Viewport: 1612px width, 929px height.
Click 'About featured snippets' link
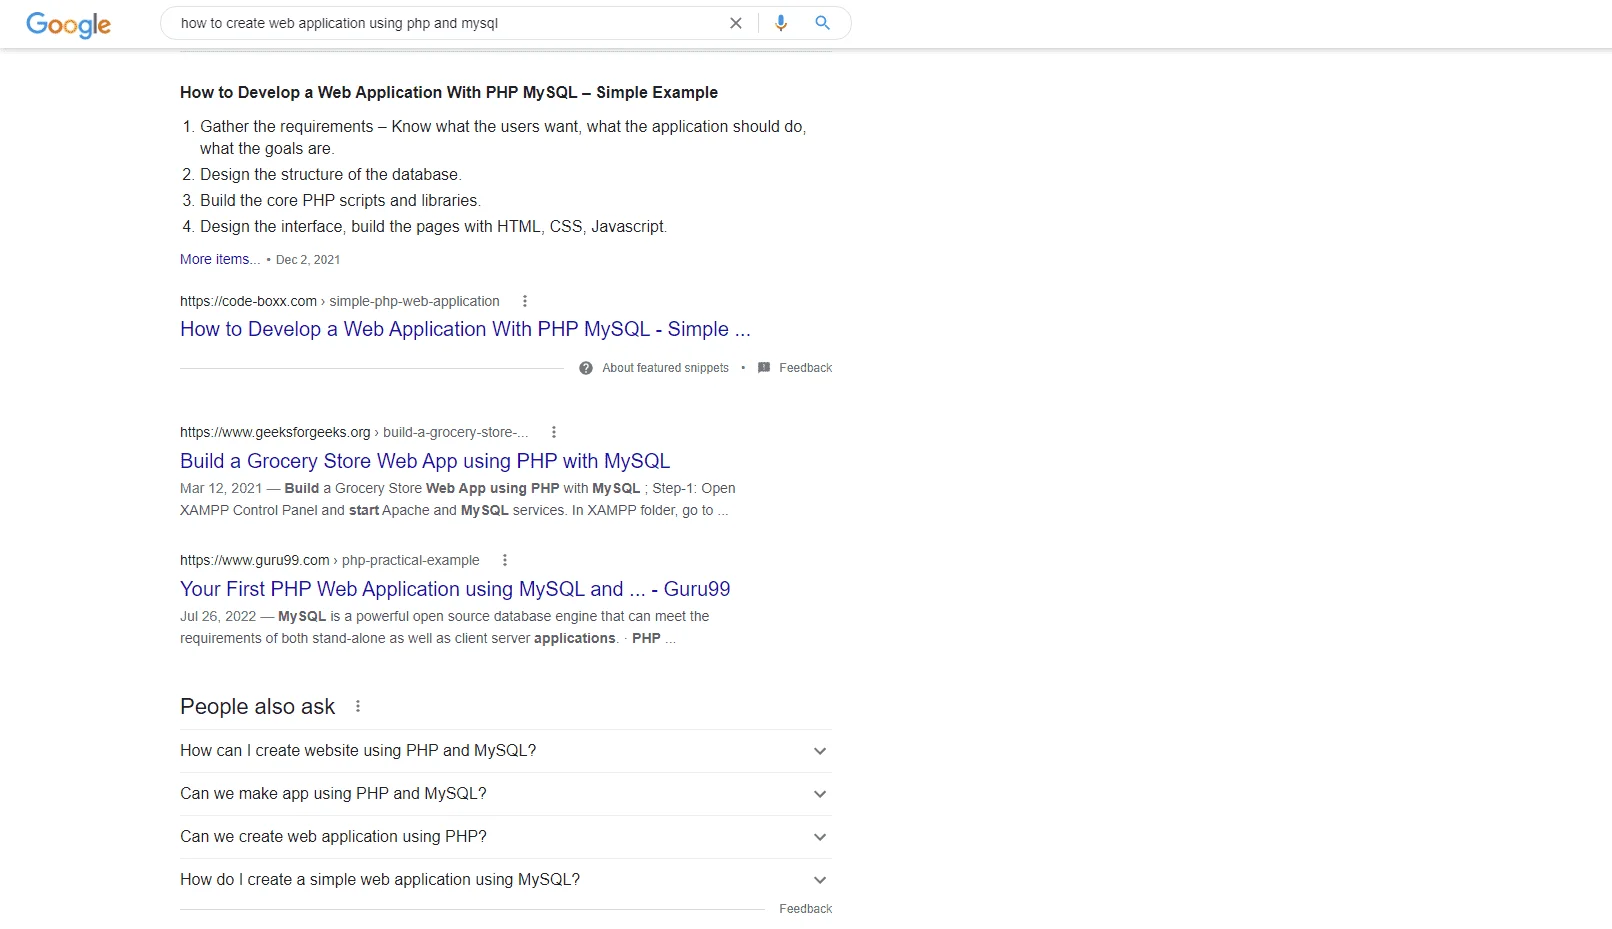coord(665,368)
